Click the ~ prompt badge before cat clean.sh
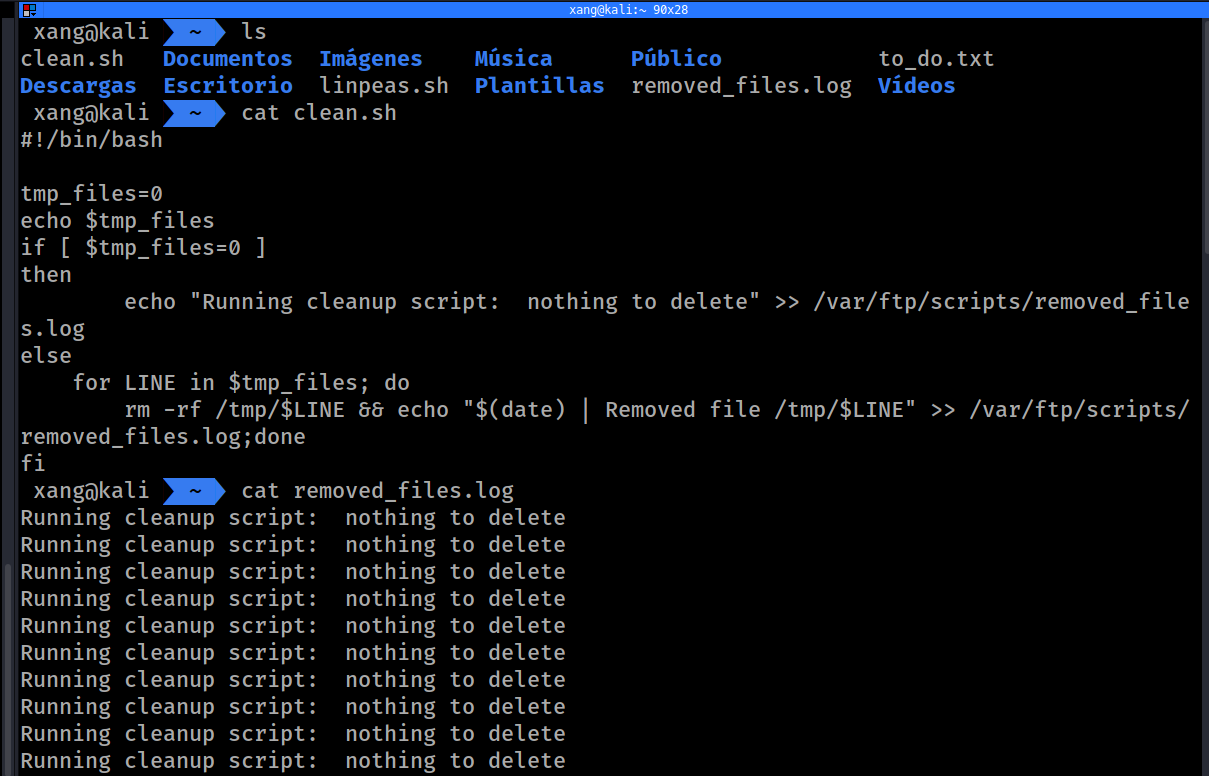 click(x=194, y=113)
